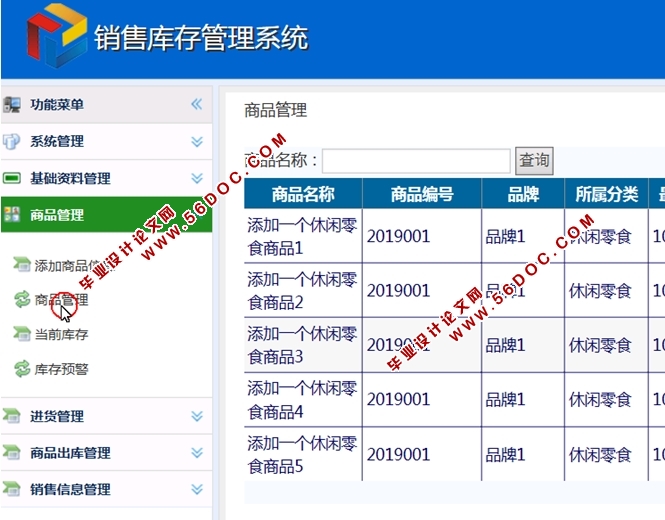Click the refresh icon next to 商品管理 submenu item
665x520 pixels.
pos(22,299)
